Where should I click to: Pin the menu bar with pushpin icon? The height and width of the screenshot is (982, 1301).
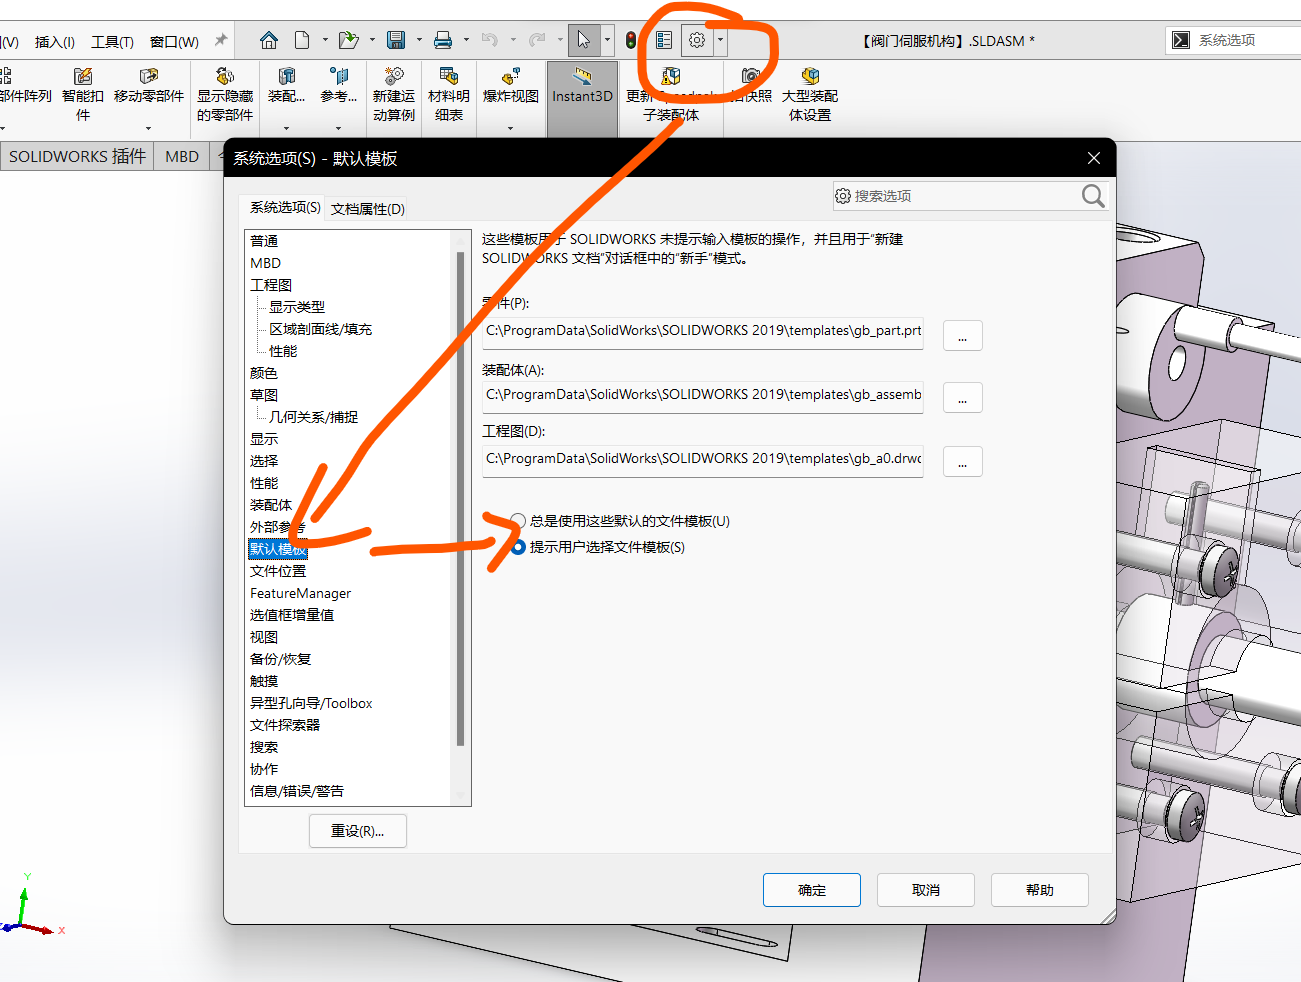221,41
